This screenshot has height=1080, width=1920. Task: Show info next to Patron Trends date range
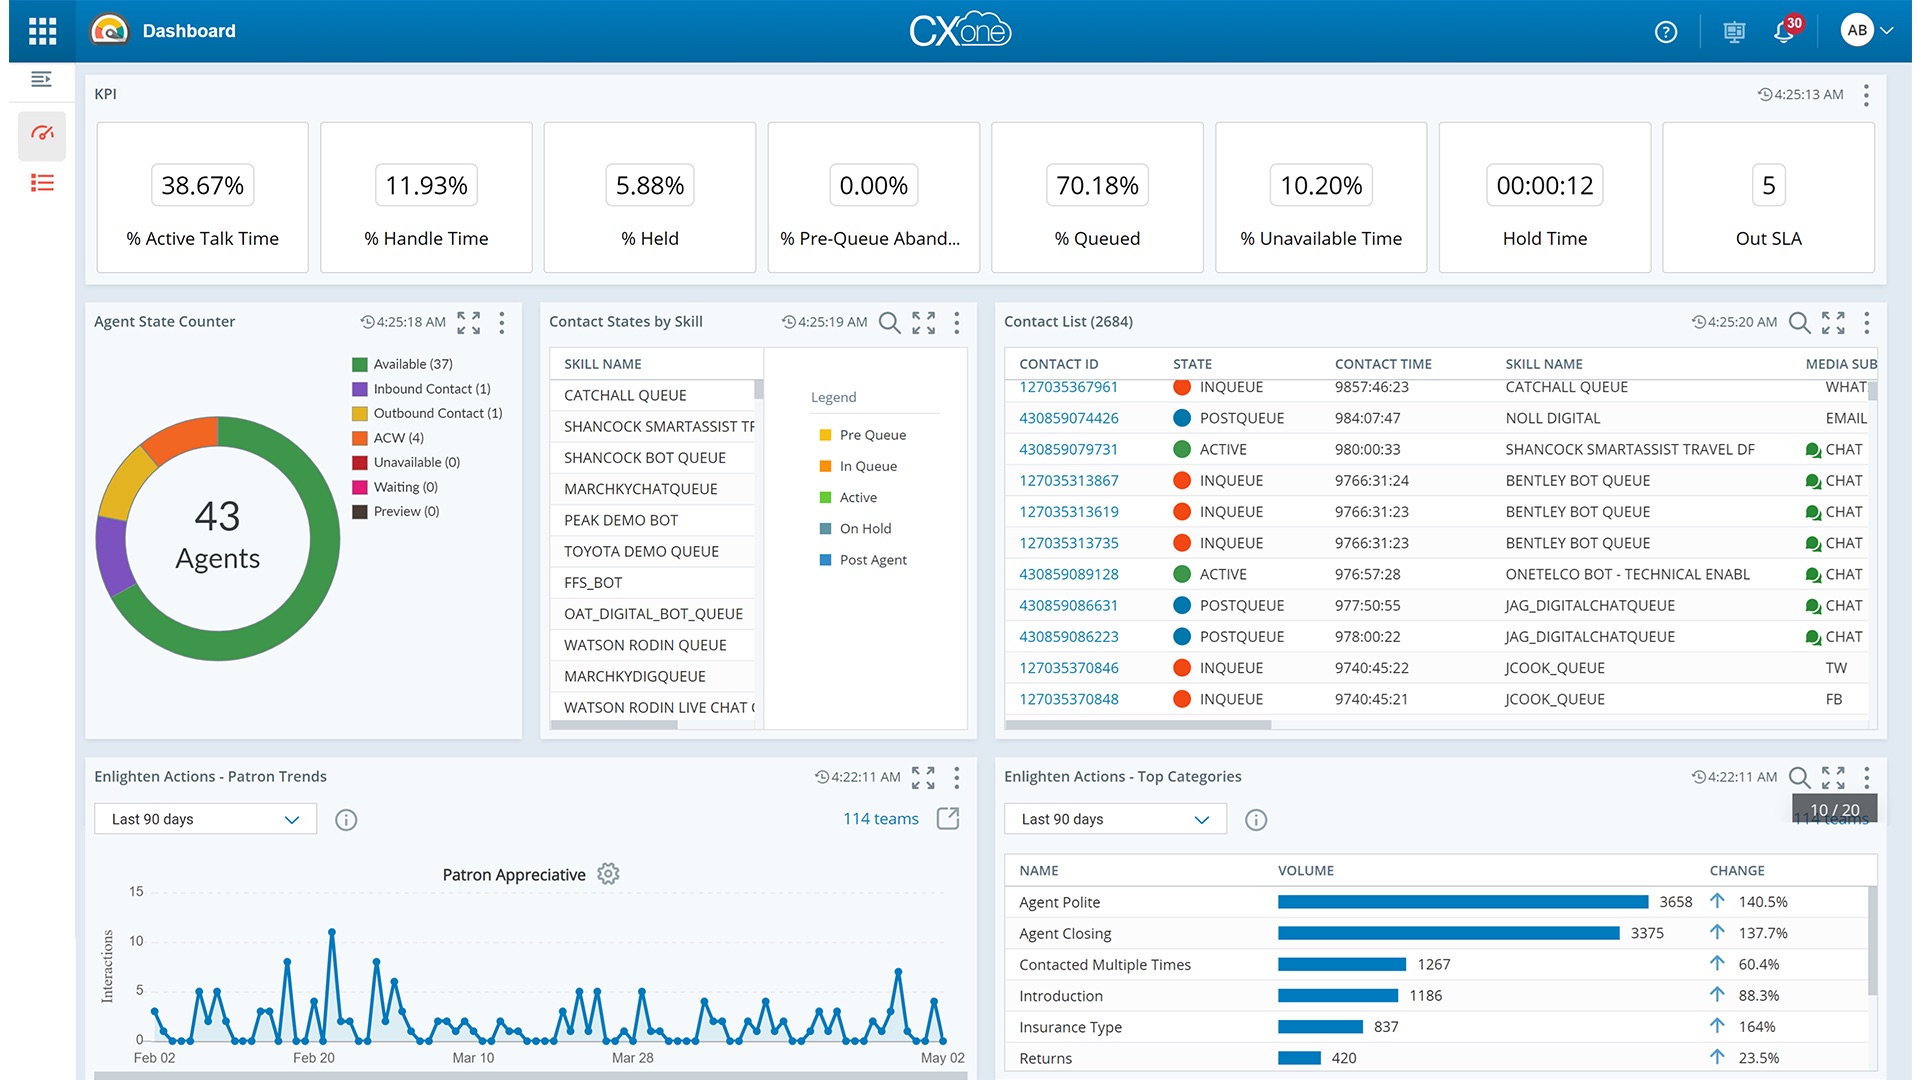tap(346, 820)
